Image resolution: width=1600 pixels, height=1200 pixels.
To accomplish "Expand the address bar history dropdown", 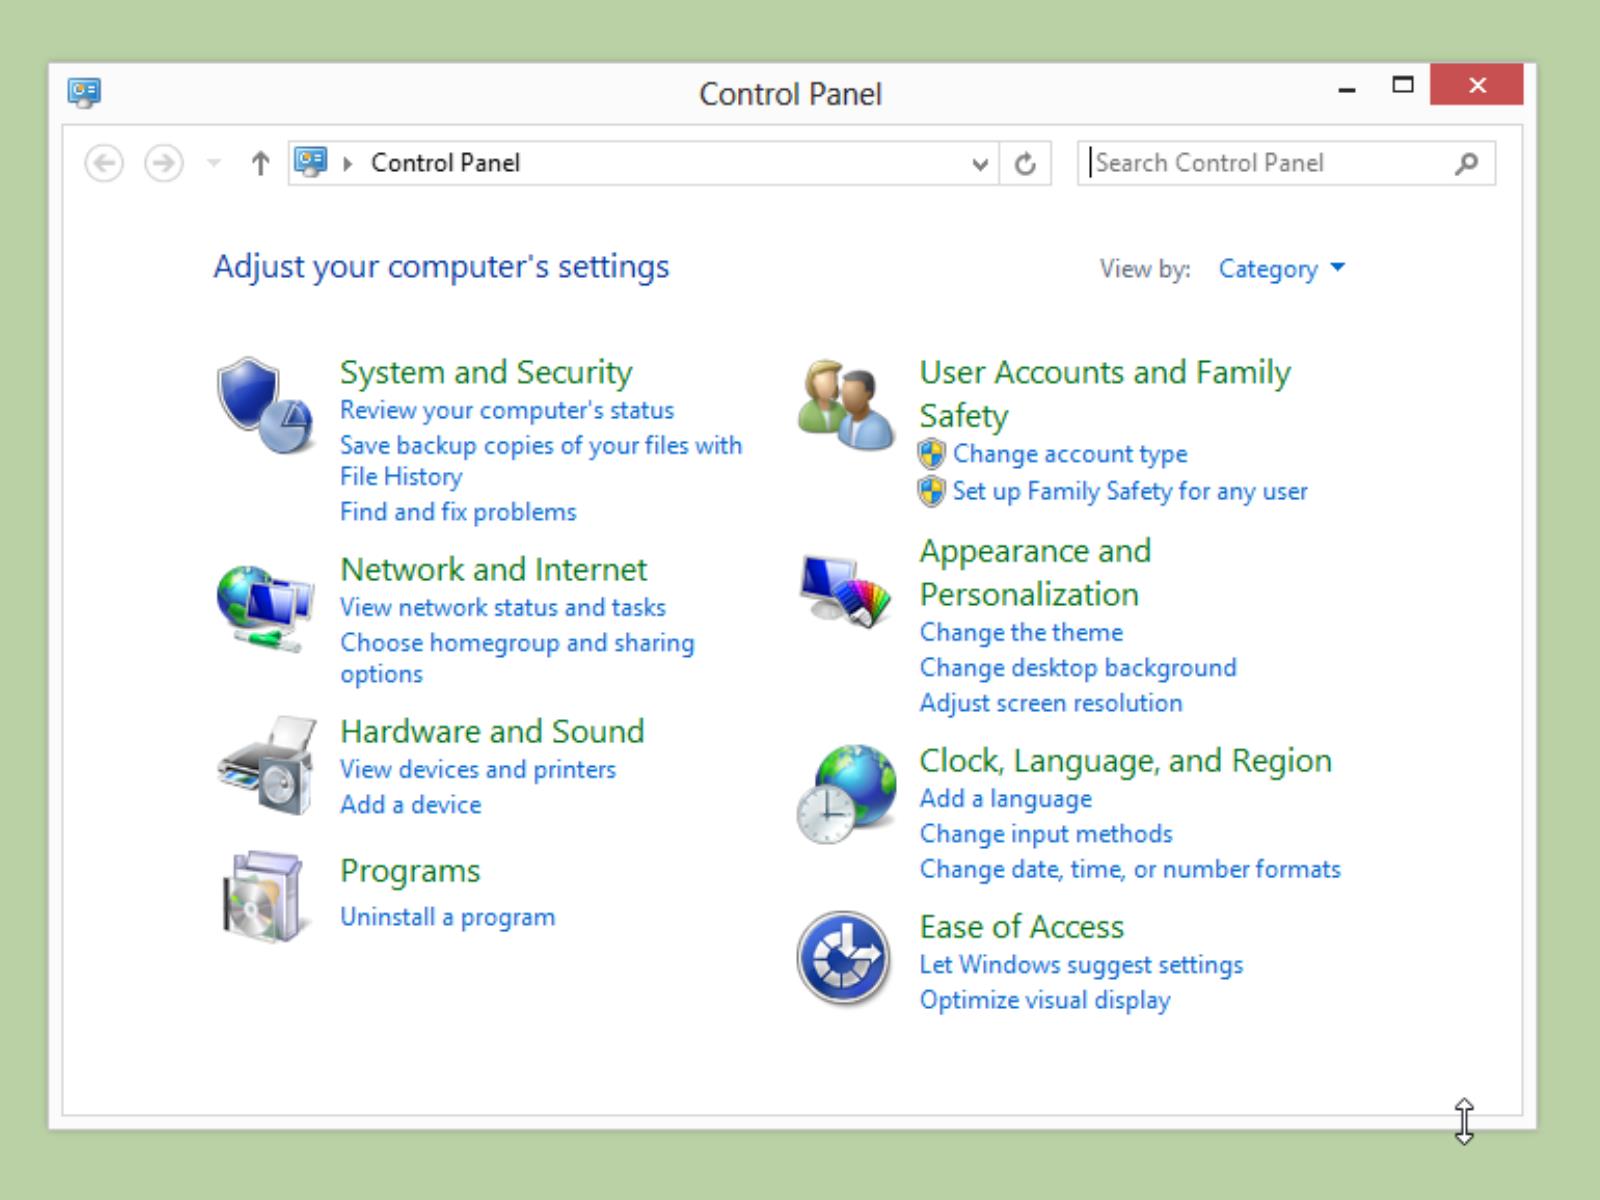I will click(980, 164).
